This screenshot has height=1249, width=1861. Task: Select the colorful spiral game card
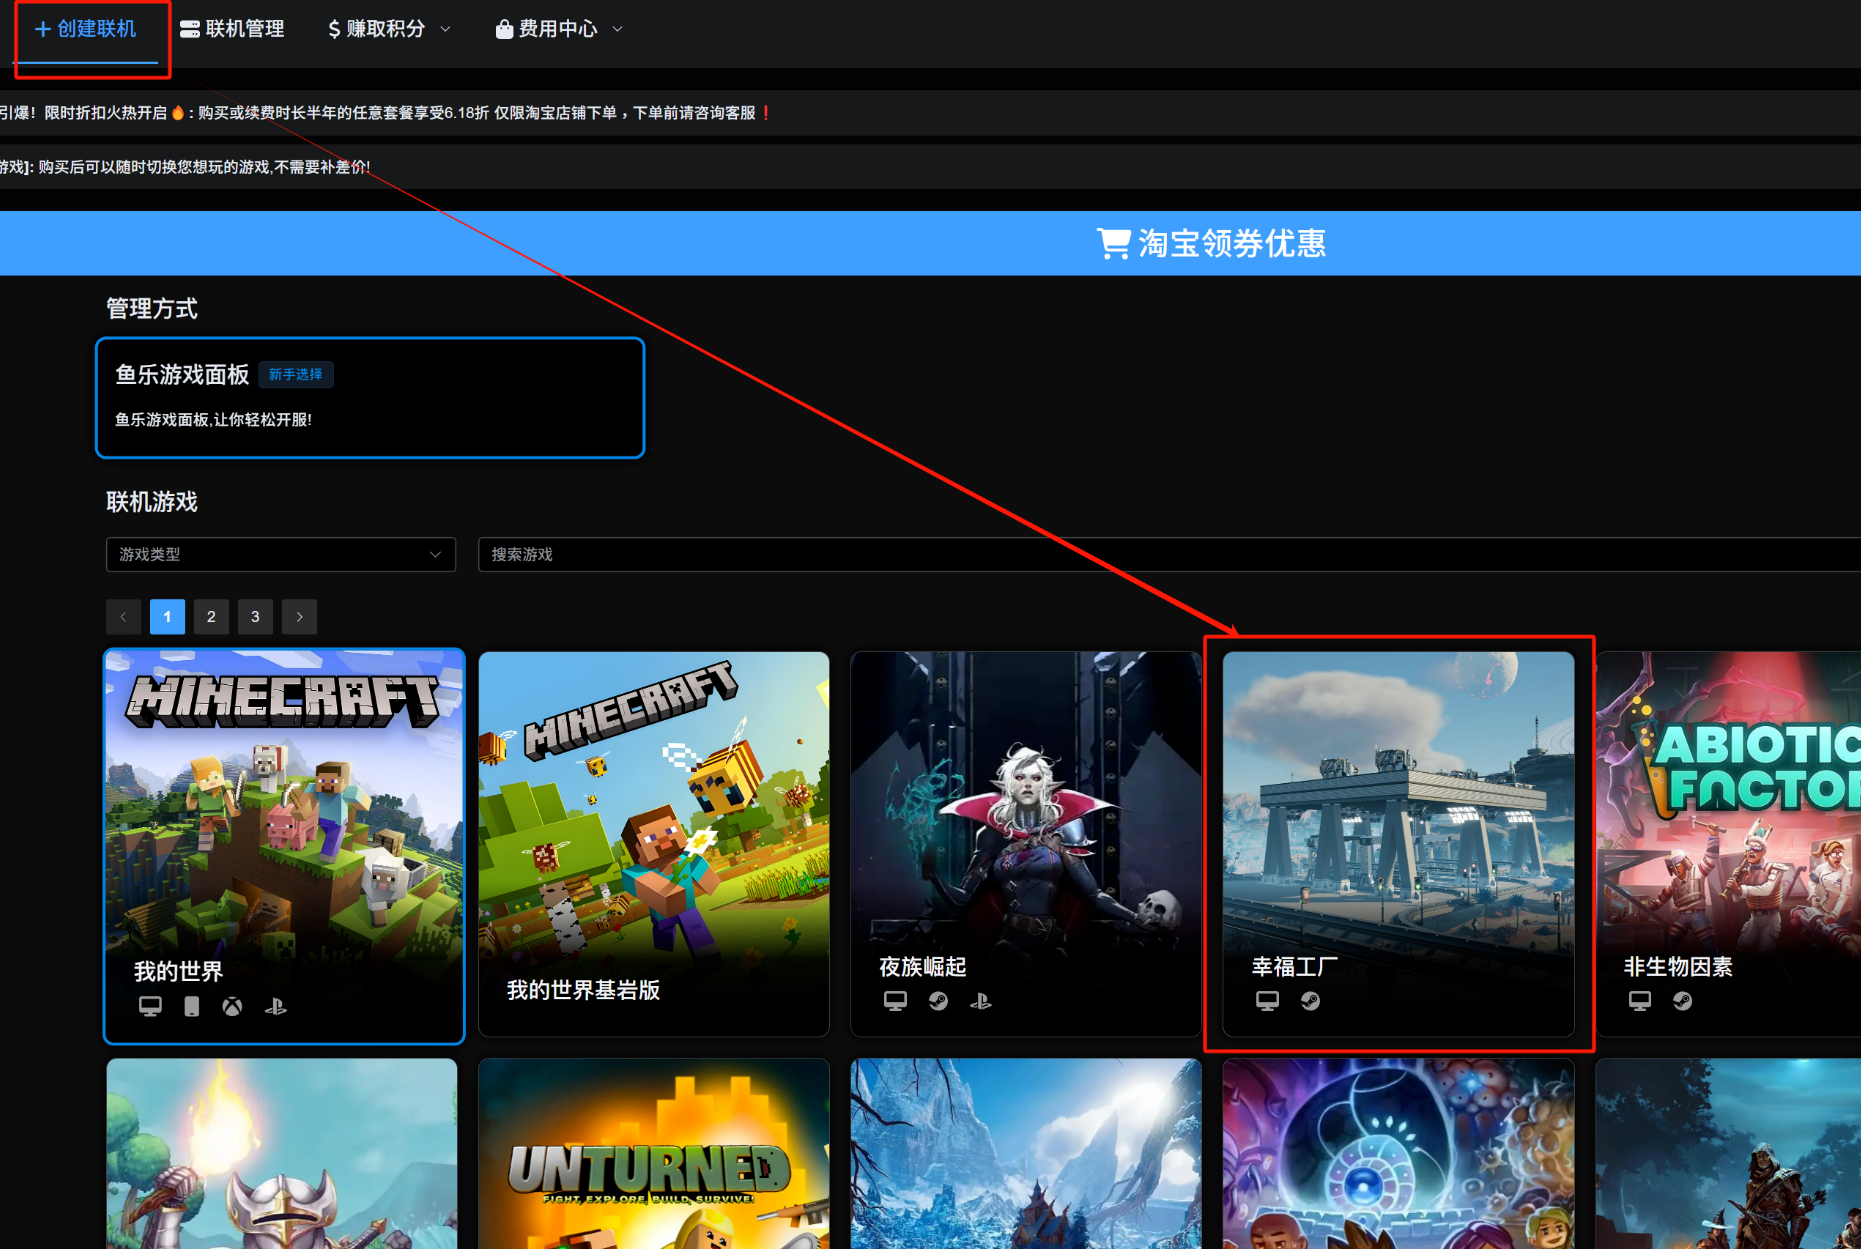click(1398, 1154)
